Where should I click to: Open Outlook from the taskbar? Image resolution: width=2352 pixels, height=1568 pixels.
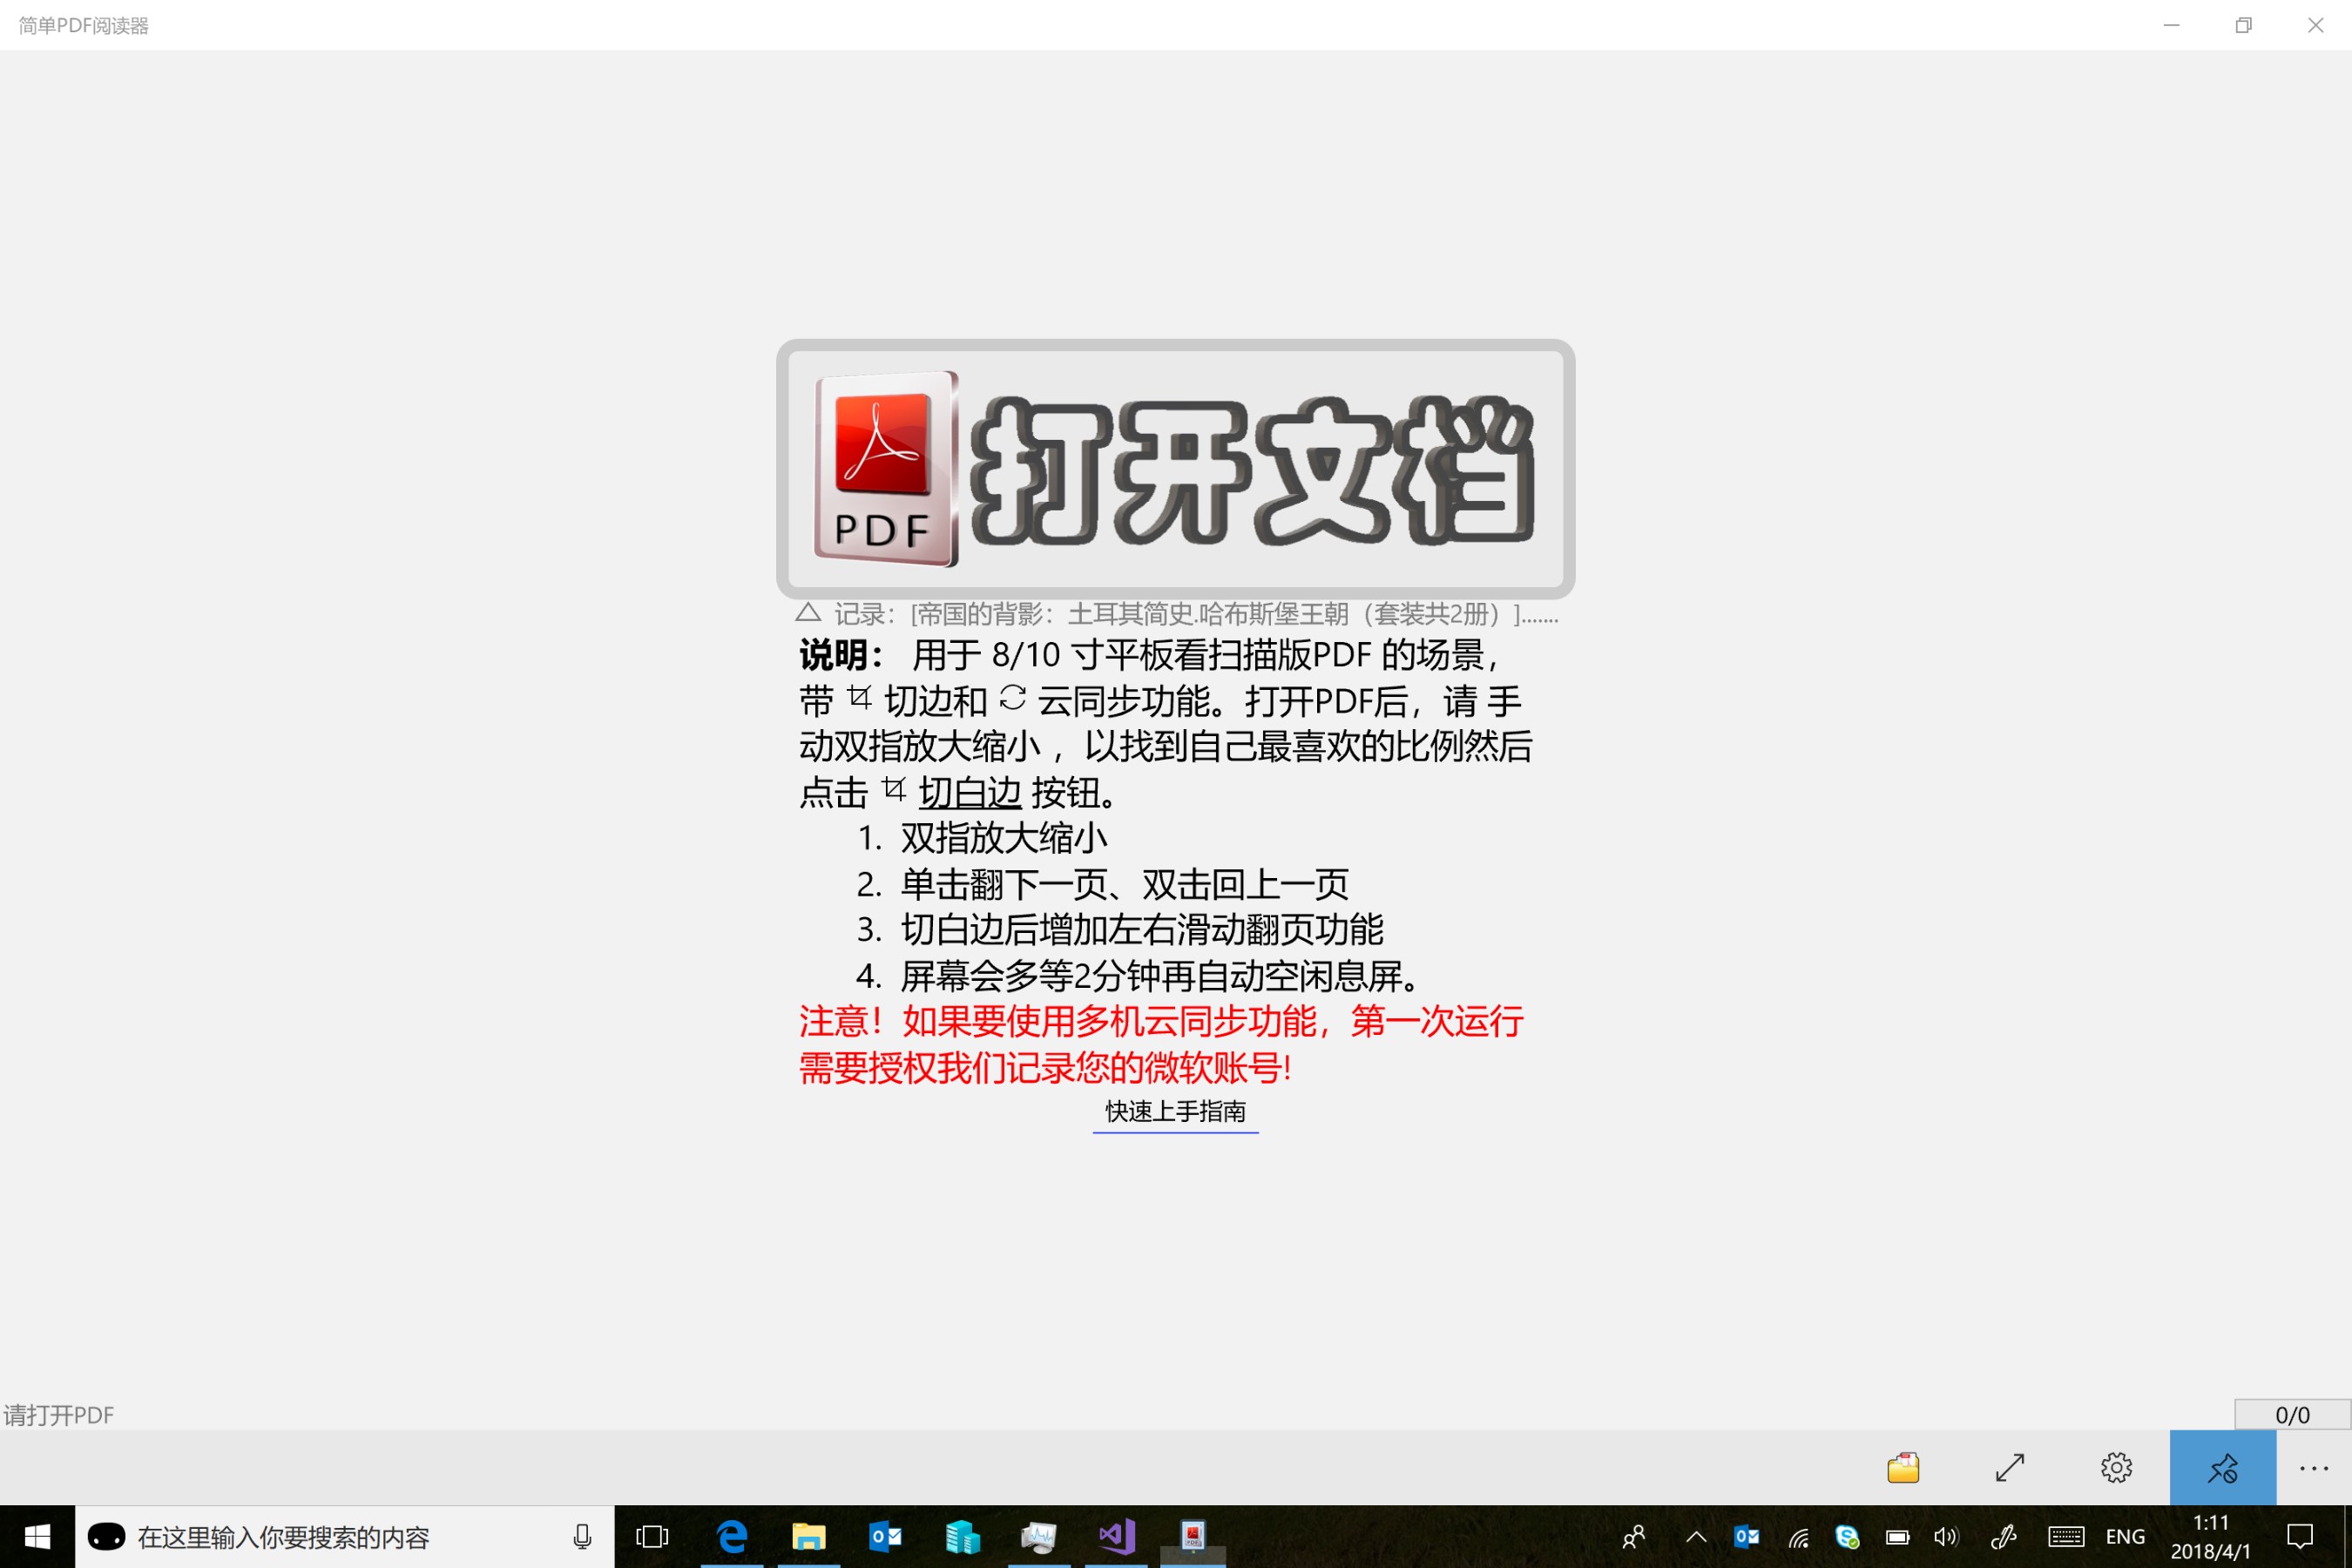point(886,1537)
